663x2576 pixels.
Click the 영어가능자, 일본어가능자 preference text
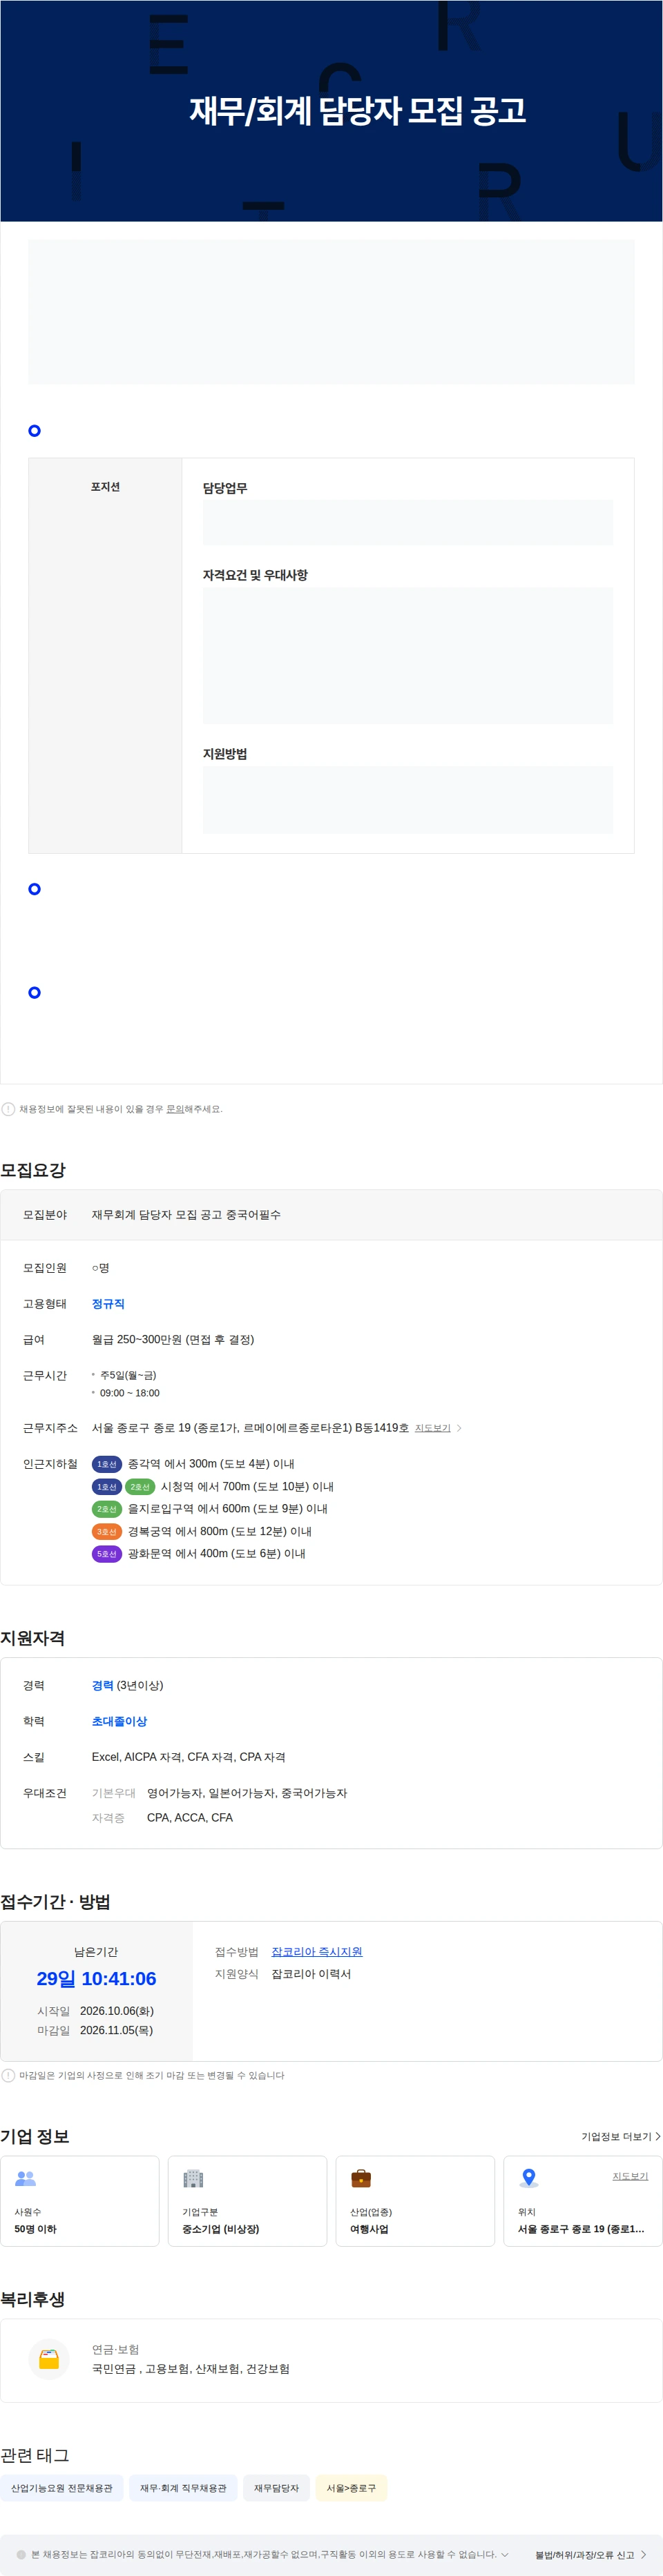click(247, 1793)
